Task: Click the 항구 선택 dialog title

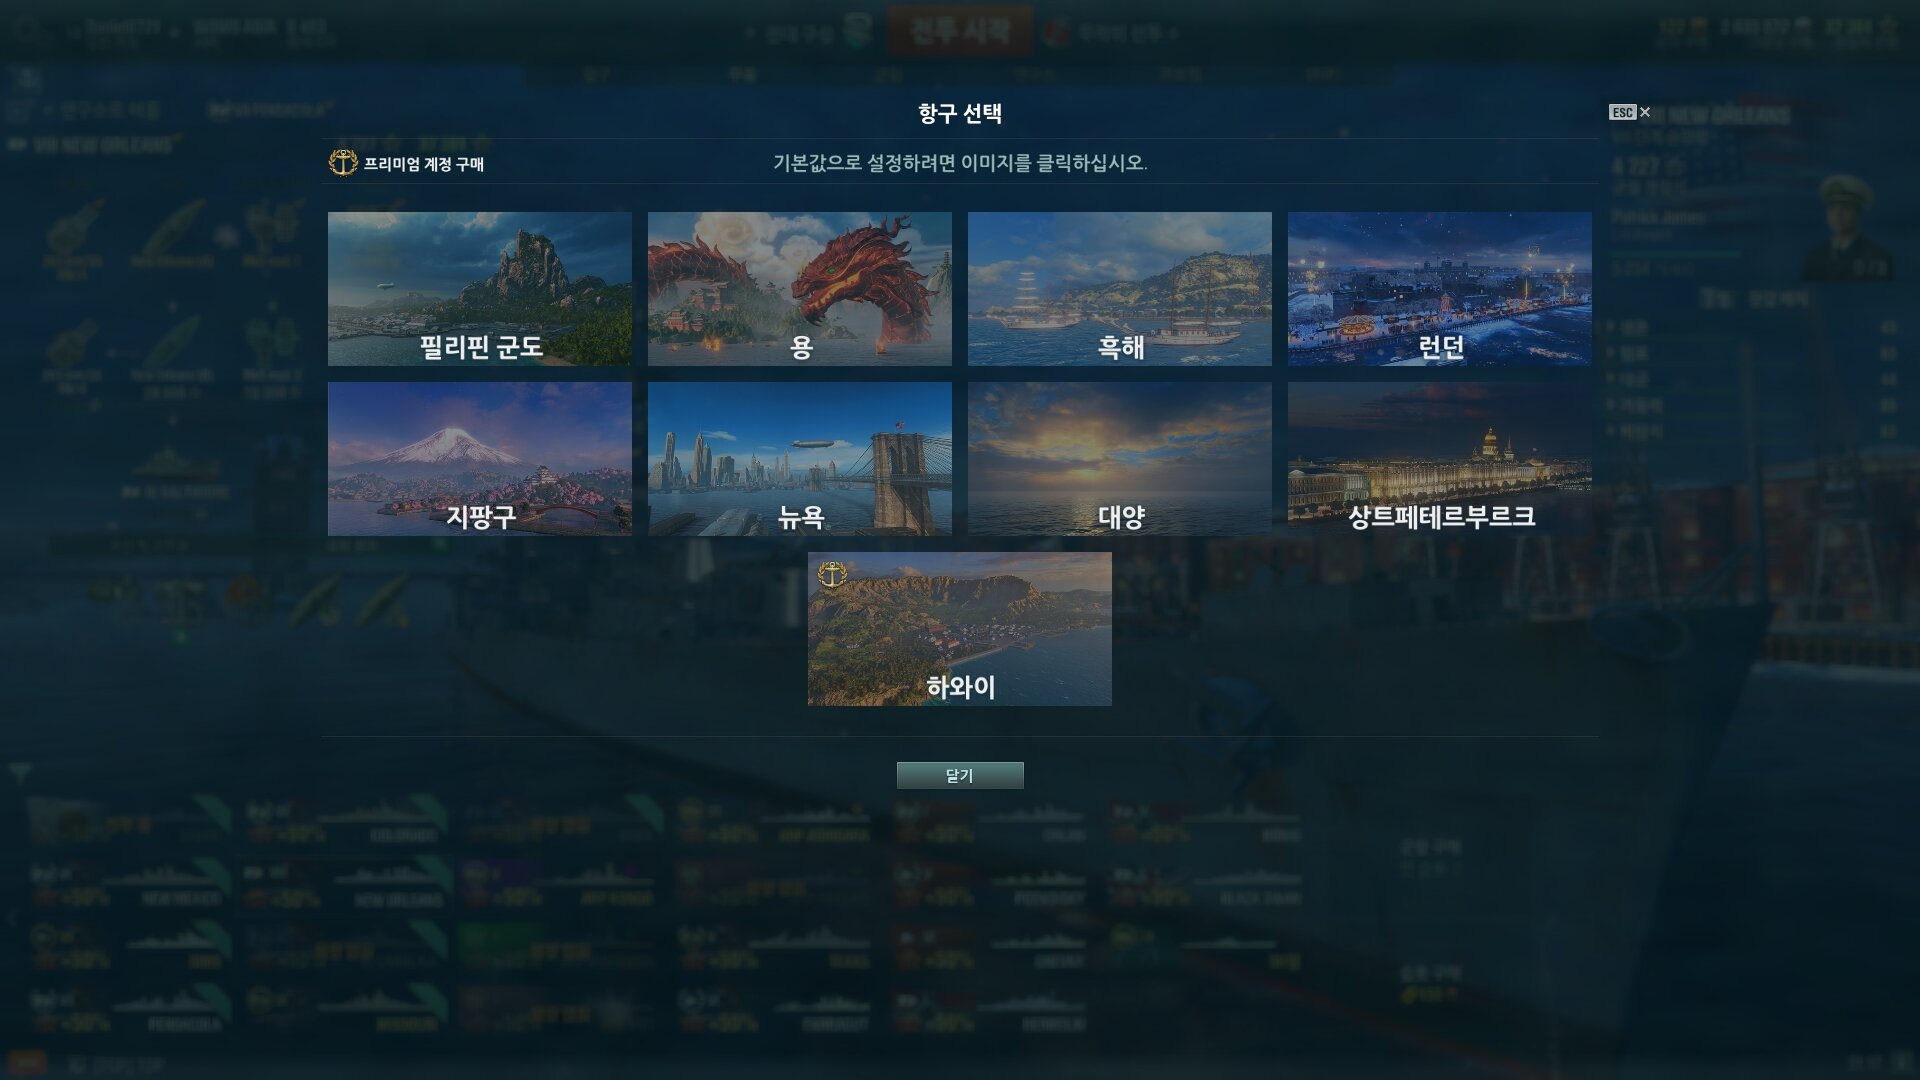Action: click(x=960, y=113)
